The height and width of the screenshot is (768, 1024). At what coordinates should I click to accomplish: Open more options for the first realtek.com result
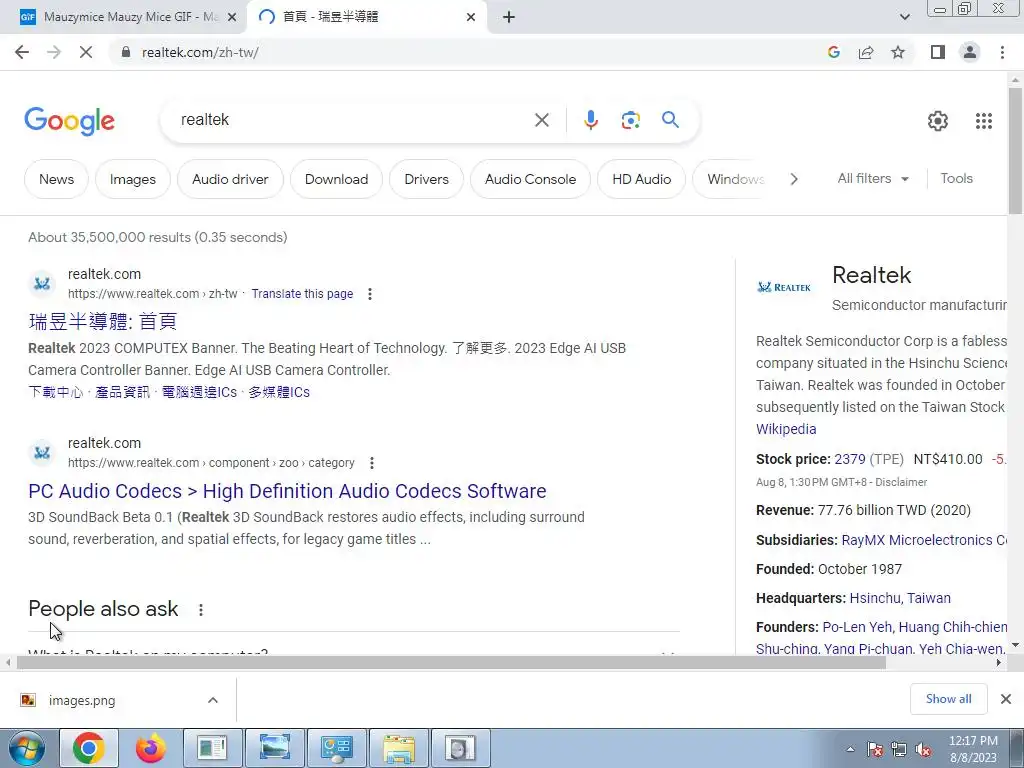coord(370,294)
